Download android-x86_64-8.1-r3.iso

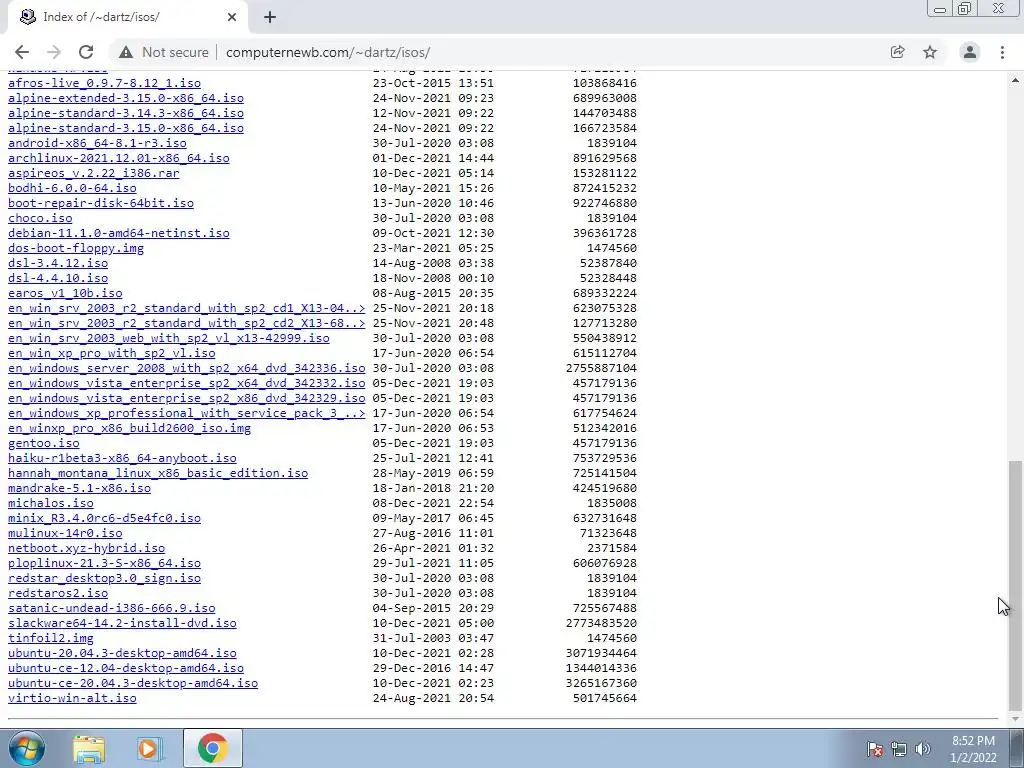(x=97, y=143)
